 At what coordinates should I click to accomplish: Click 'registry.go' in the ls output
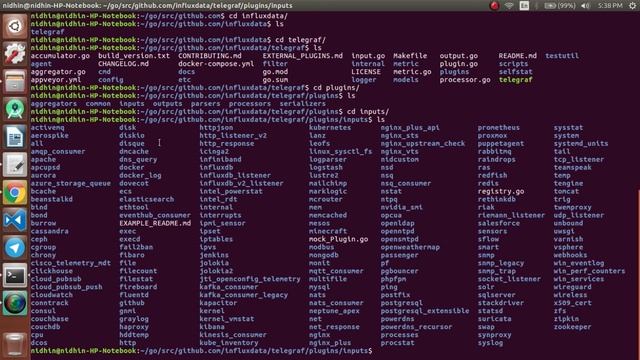click(501, 191)
